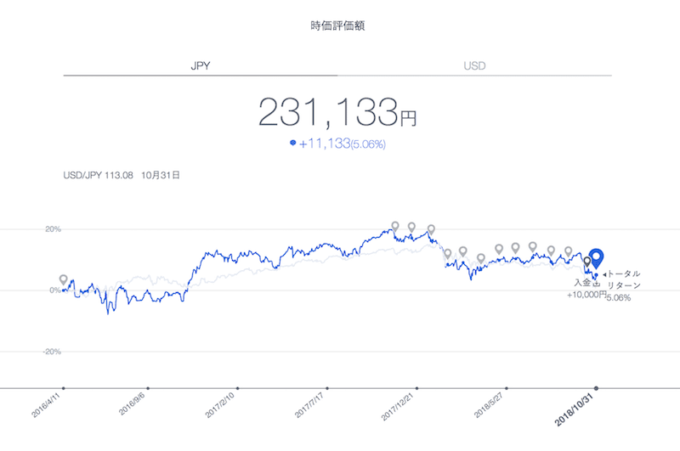Select timeline dot for 2017/2/10
Image resolution: width=680 pixels, height=451 pixels.
coord(238,388)
